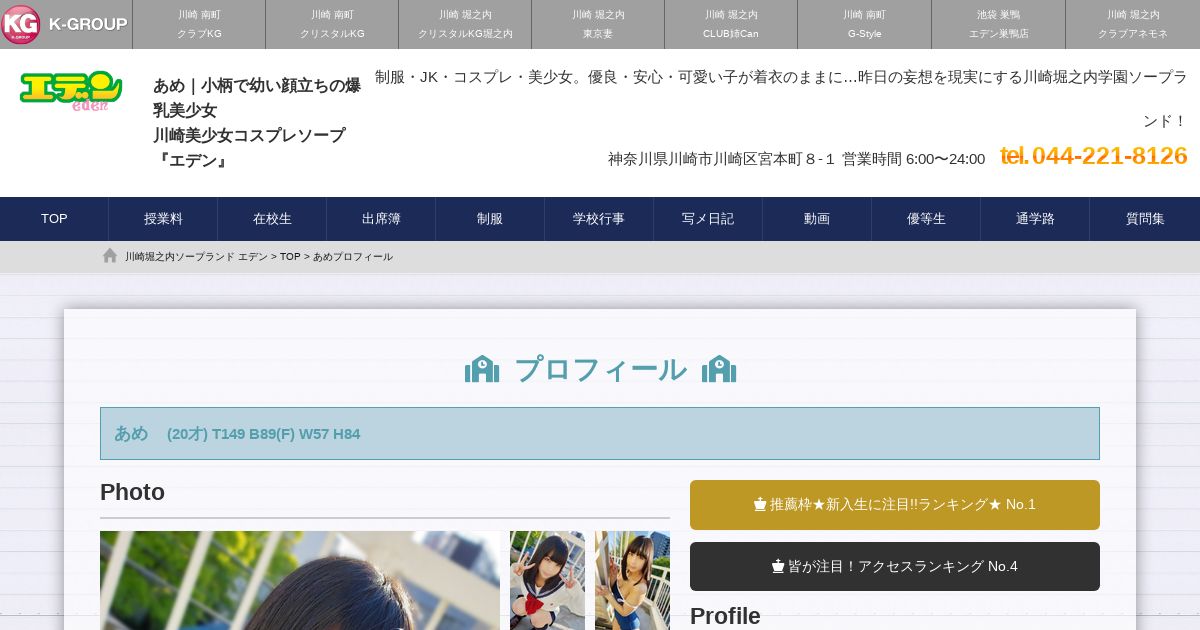The height and width of the screenshot is (630, 1200).
Task: Open CLUB姉Can shop link
Action: pyautogui.click(x=731, y=24)
